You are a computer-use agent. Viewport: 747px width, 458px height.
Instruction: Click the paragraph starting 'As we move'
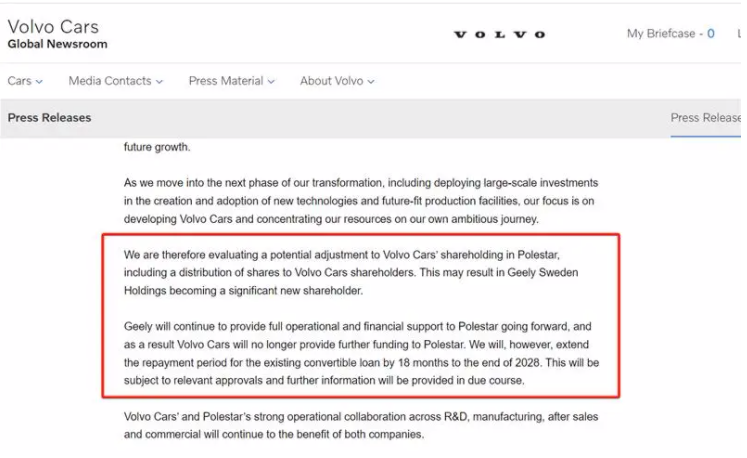pyautogui.click(x=360, y=201)
